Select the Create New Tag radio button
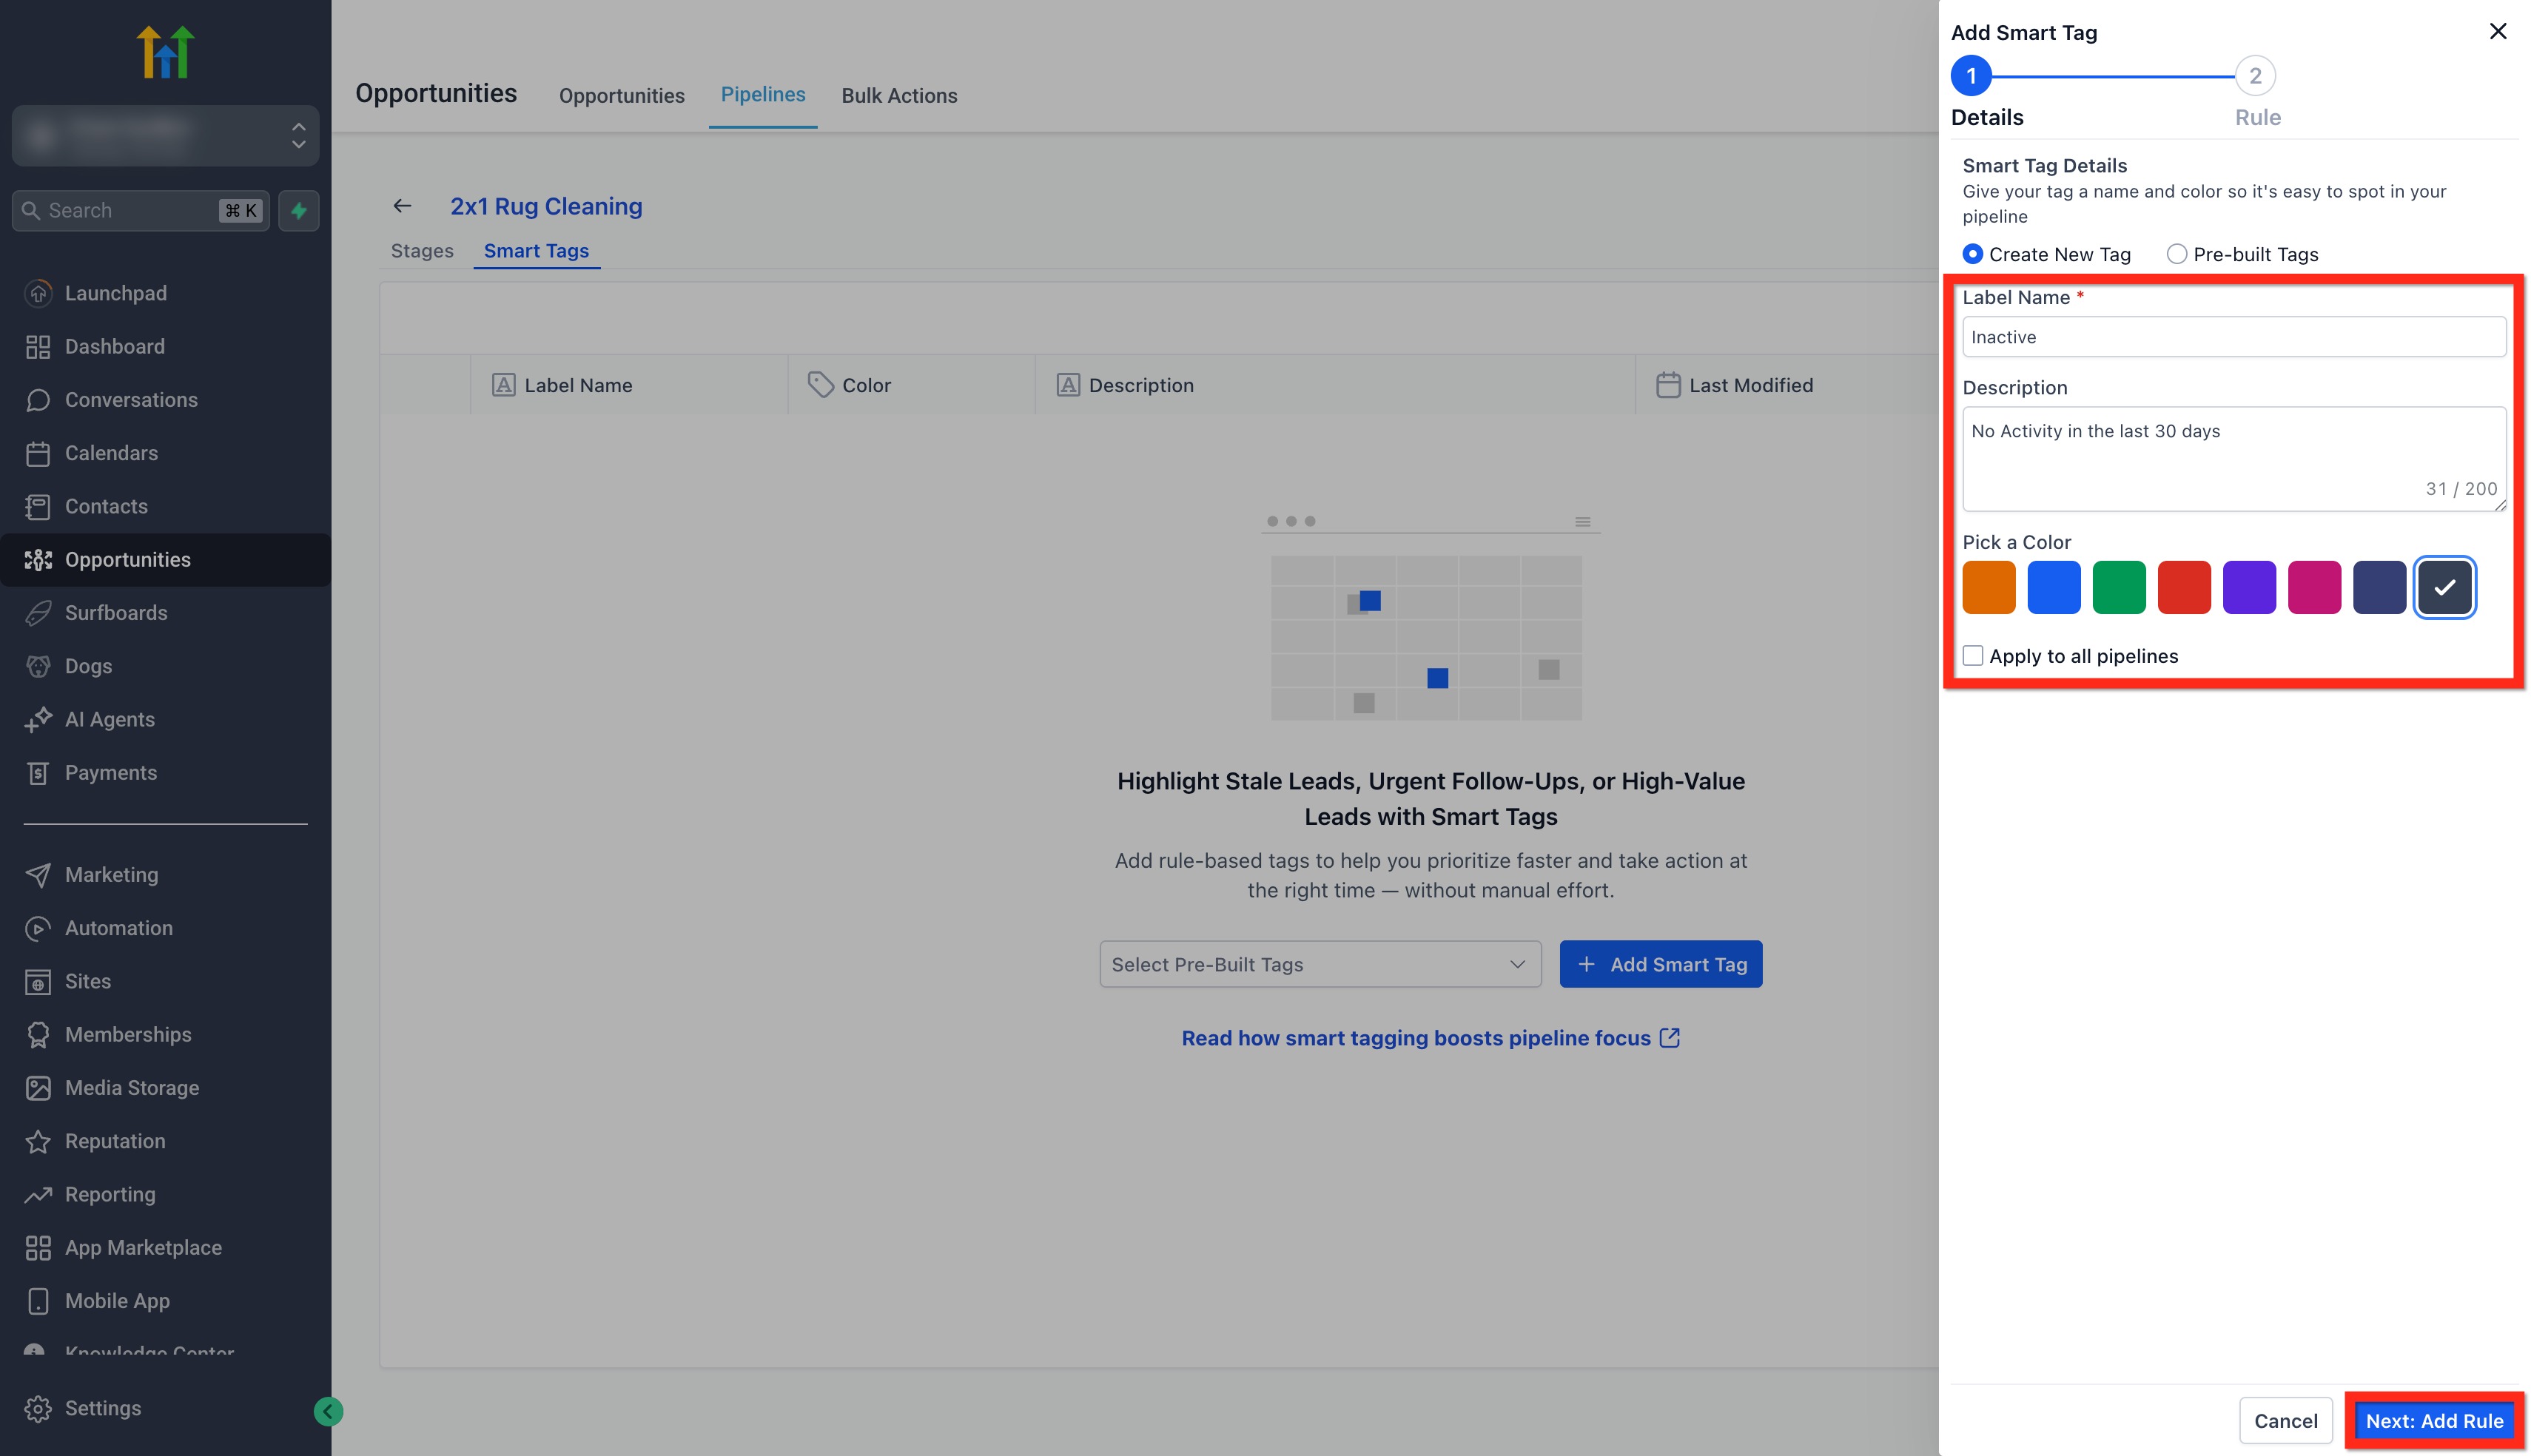This screenshot has width=2531, height=1456. [x=1972, y=254]
